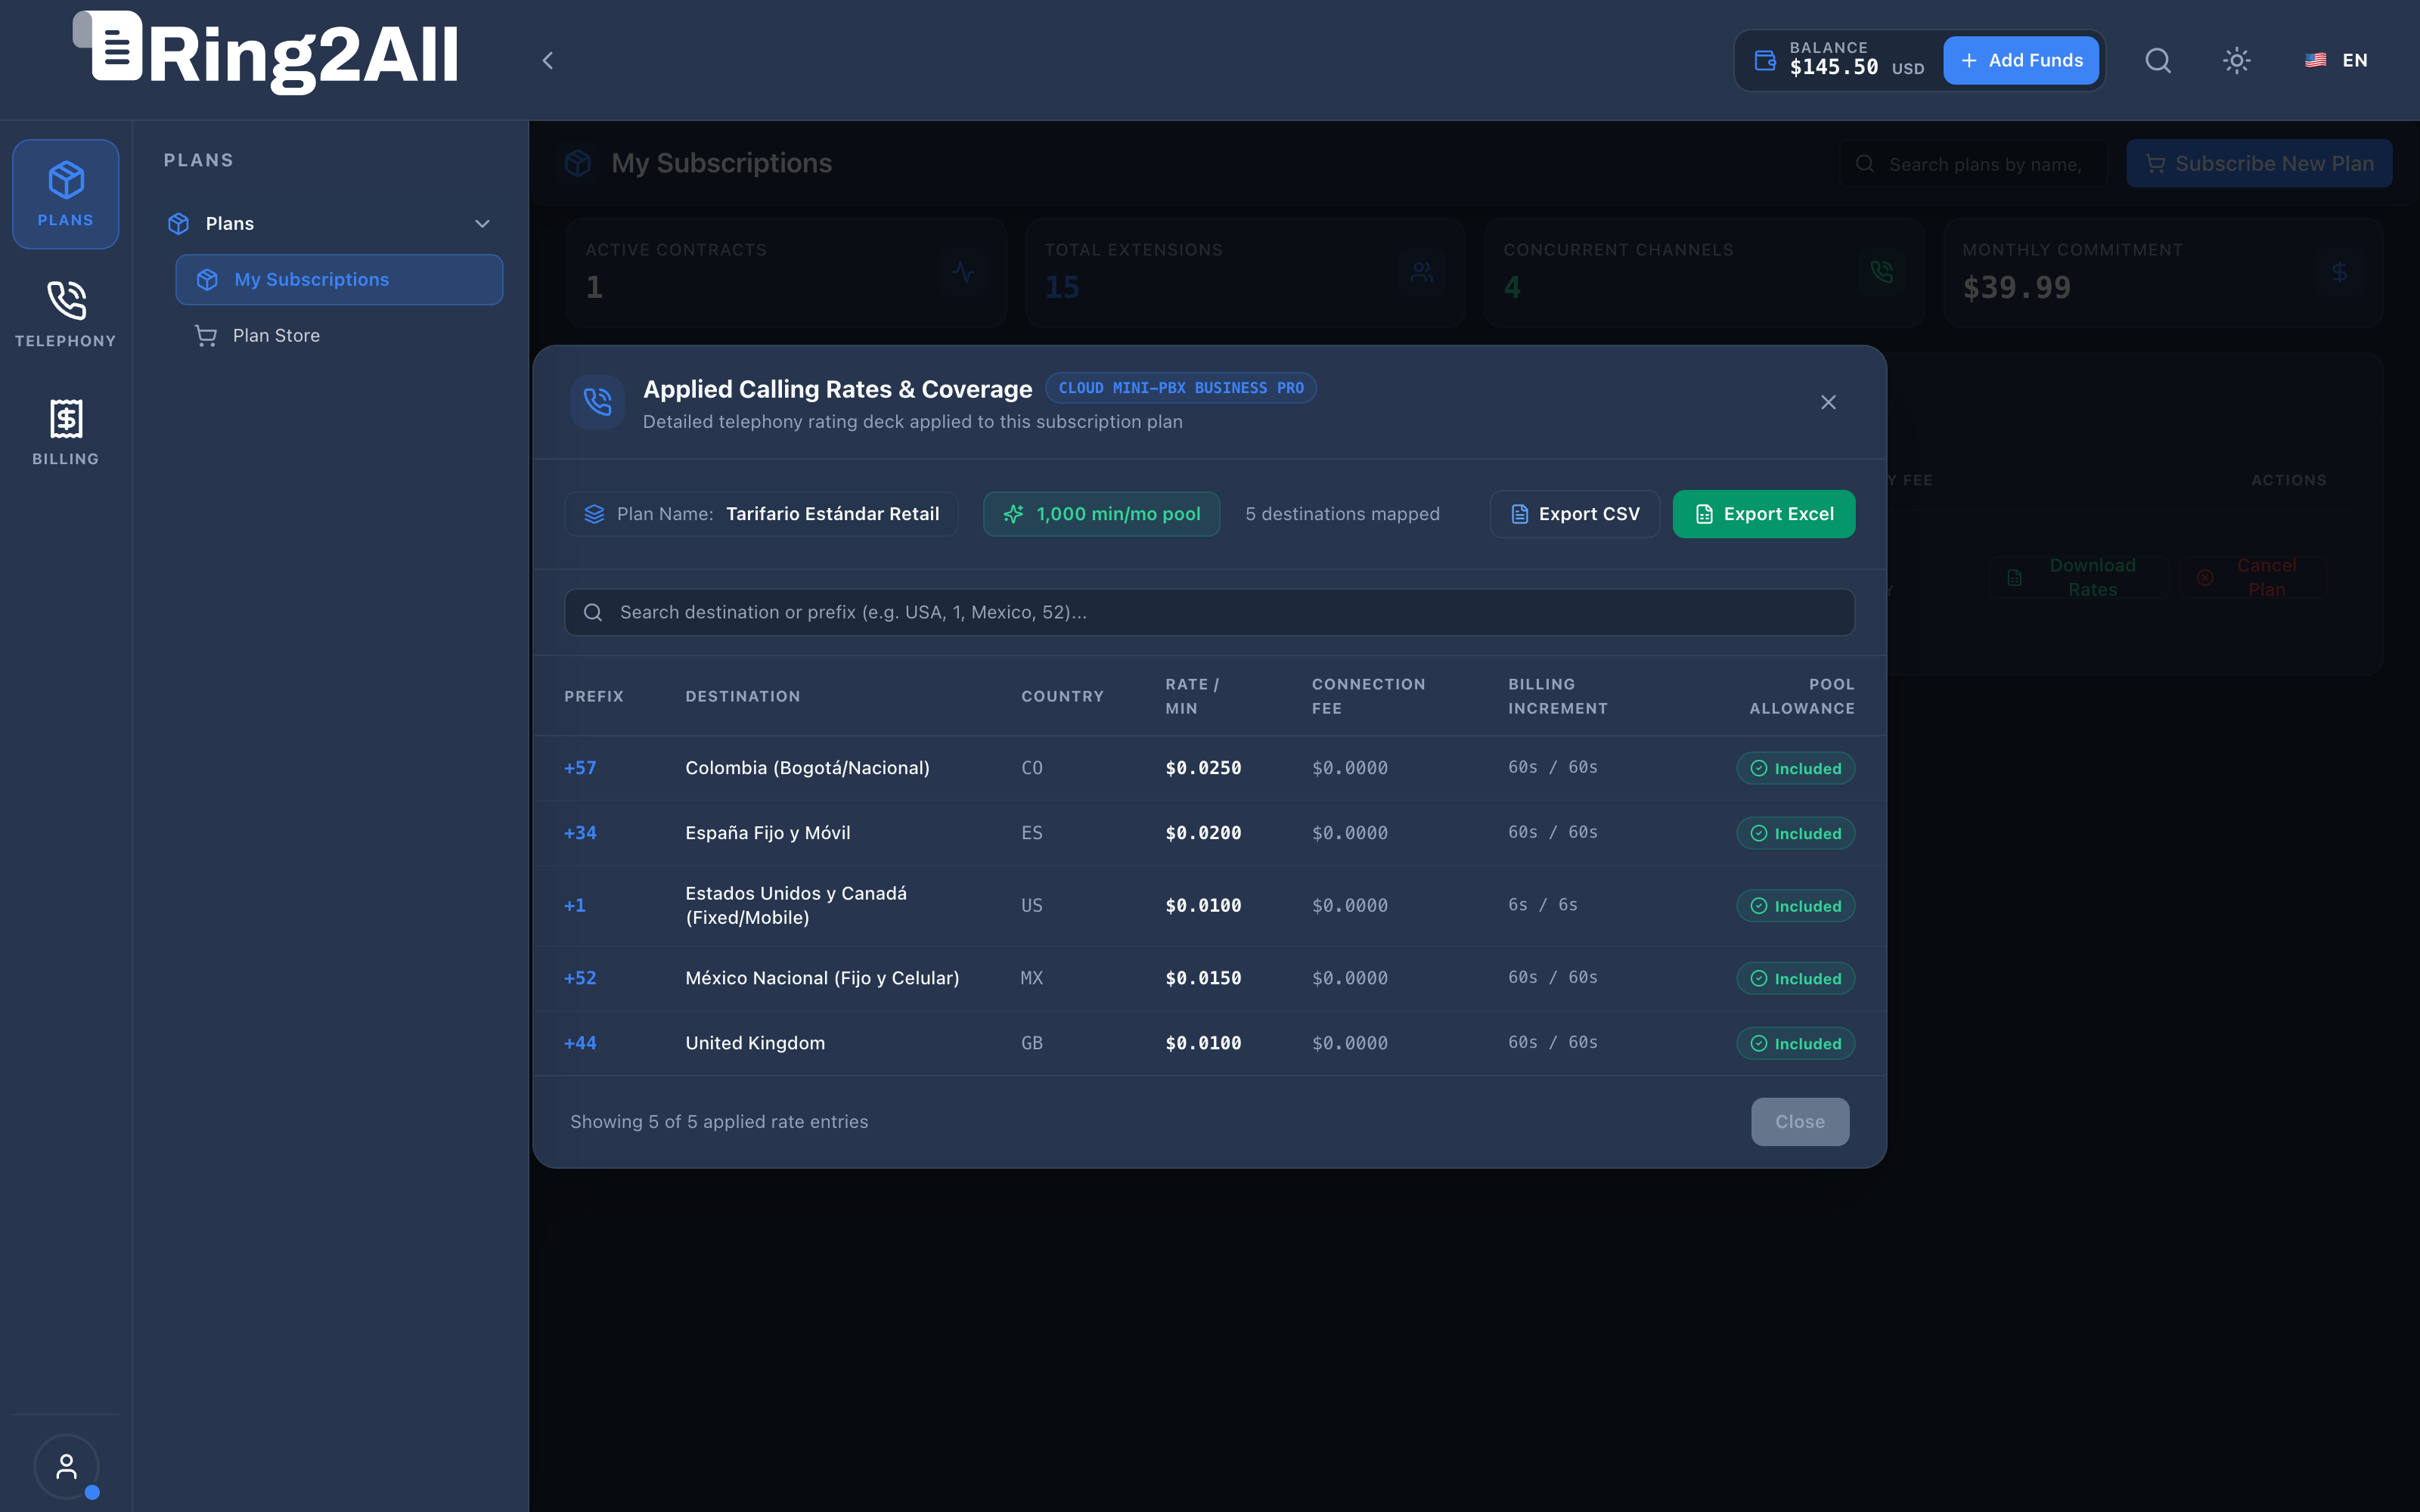Screen dimensions: 2420x1512
Task: Open the EN language selector
Action: (x=2336, y=61)
